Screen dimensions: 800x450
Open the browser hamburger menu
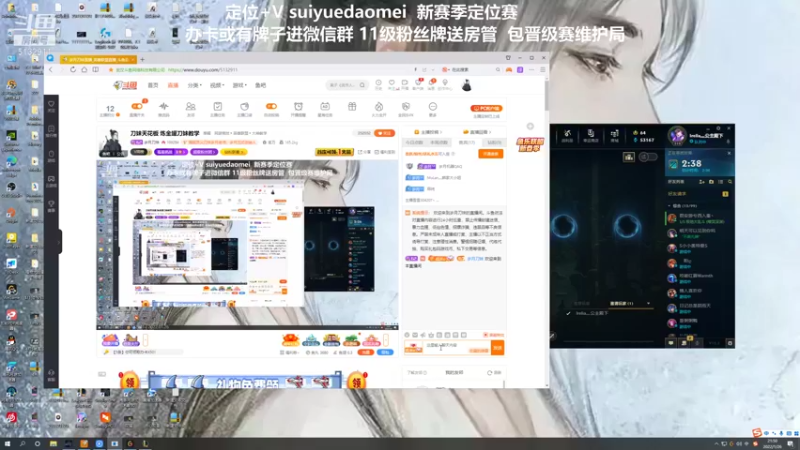point(543,69)
